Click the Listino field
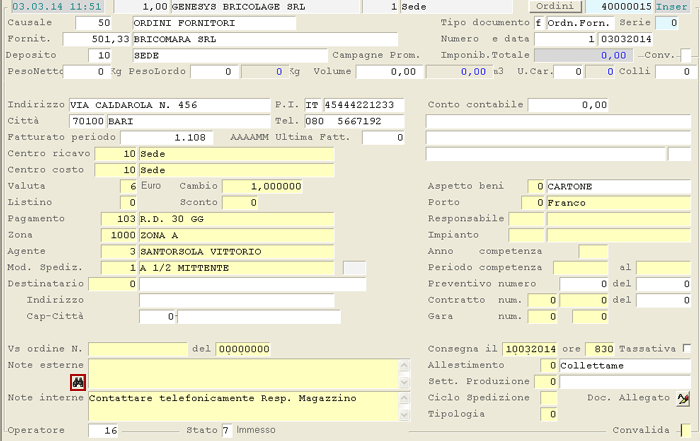The image size is (700, 441). point(128,203)
